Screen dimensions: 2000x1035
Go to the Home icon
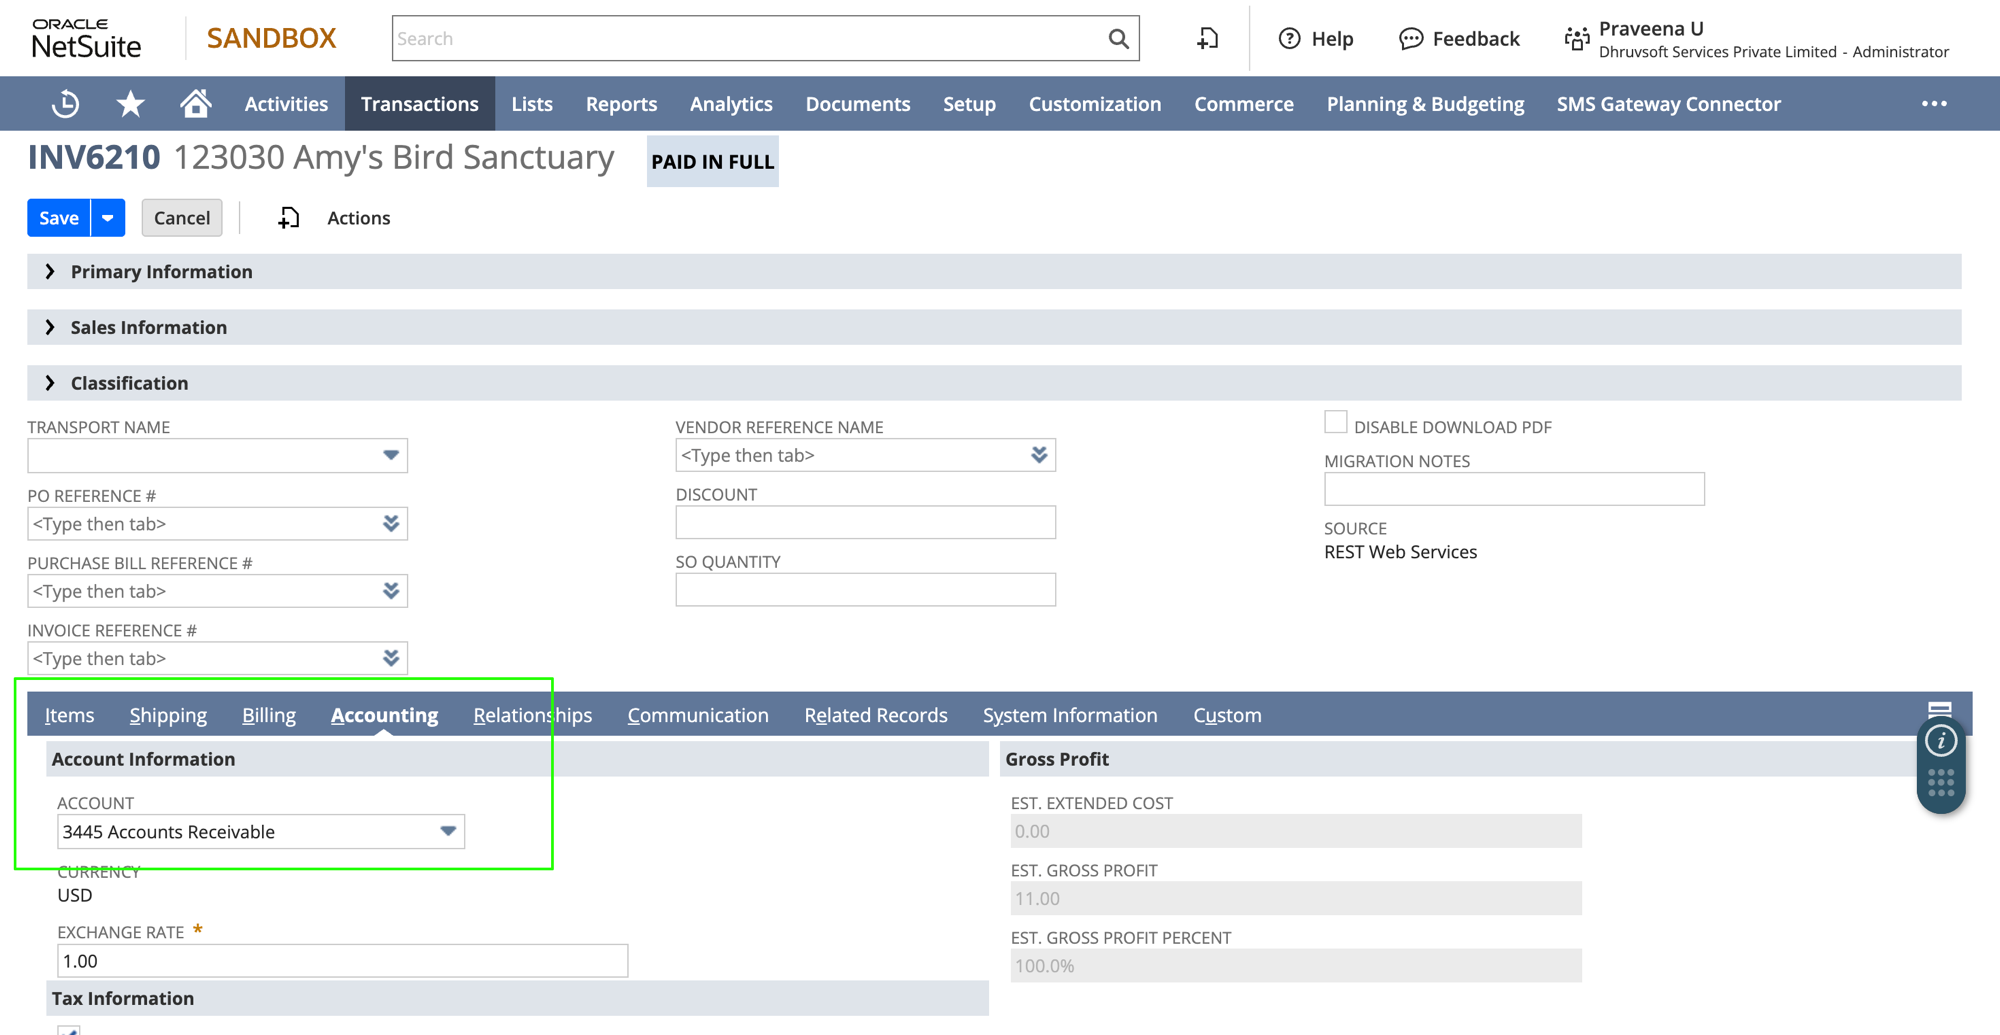coord(196,103)
